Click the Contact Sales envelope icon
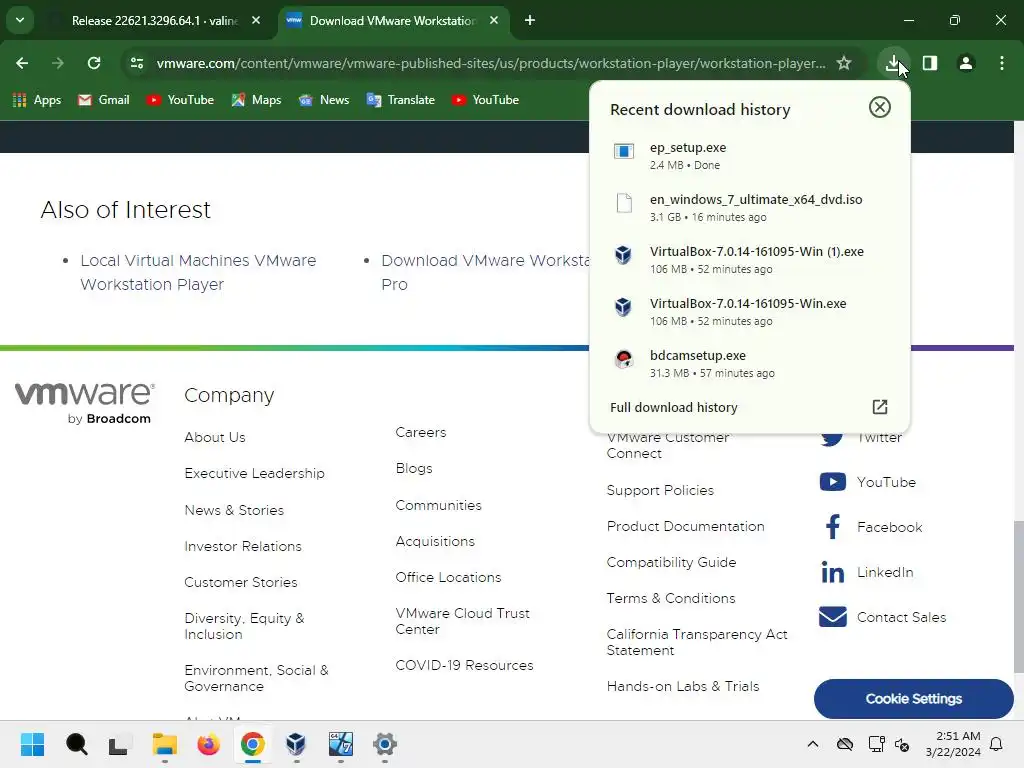The width and height of the screenshot is (1024, 768). (x=833, y=616)
